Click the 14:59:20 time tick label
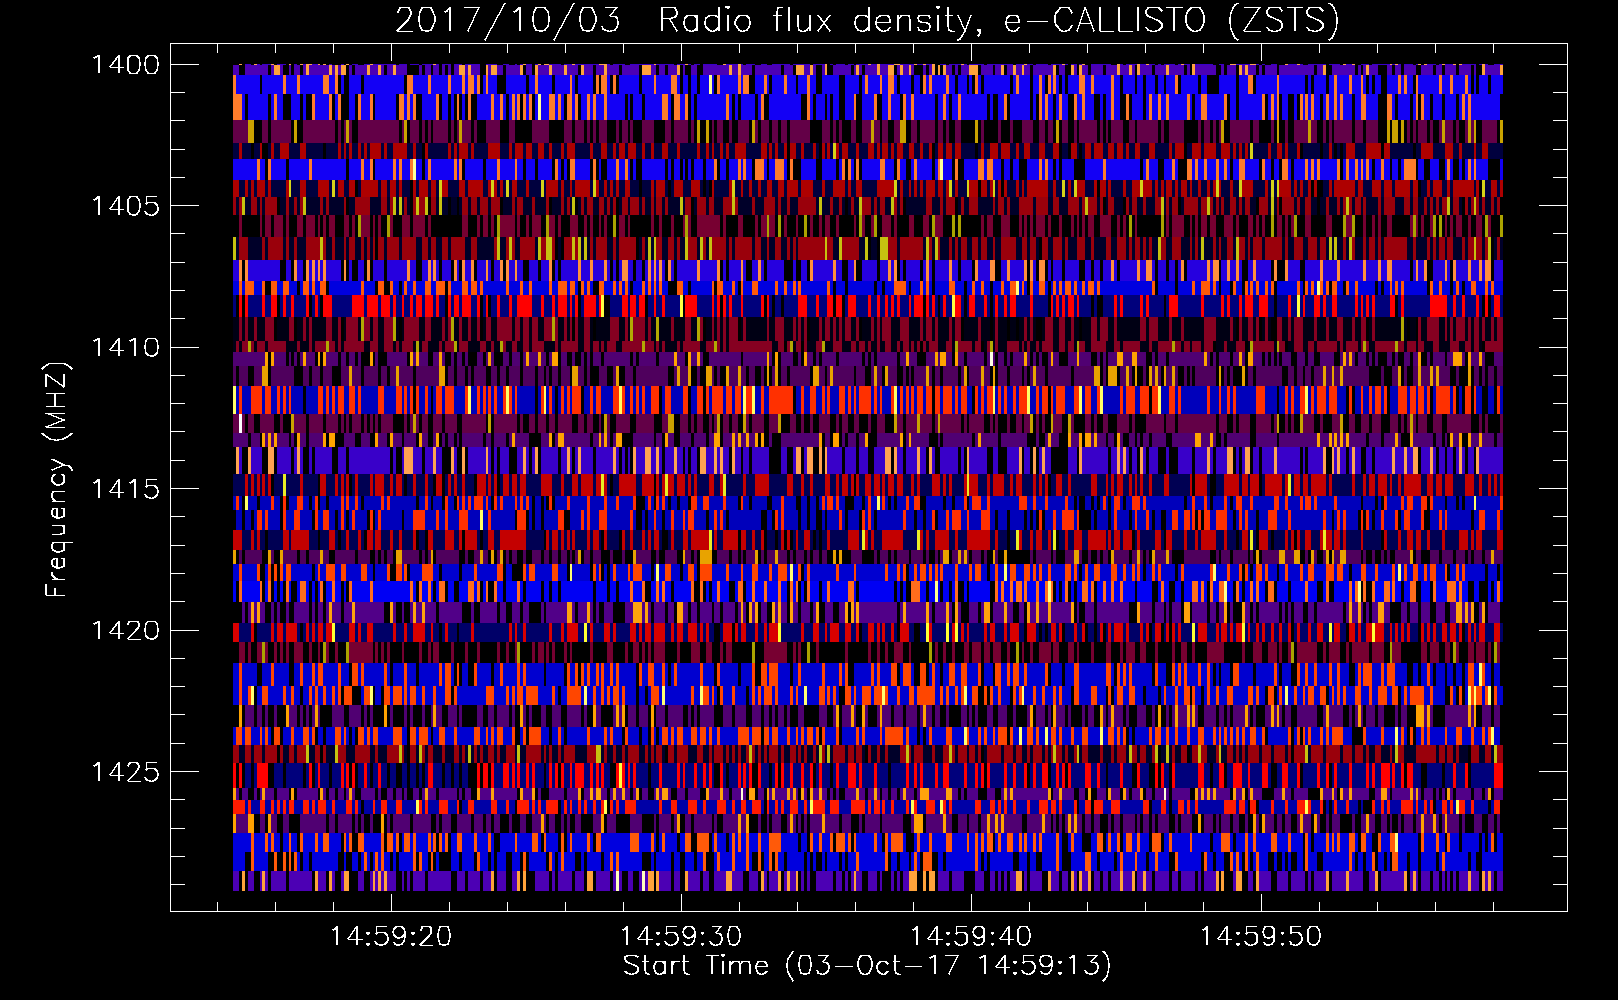 (x=391, y=937)
